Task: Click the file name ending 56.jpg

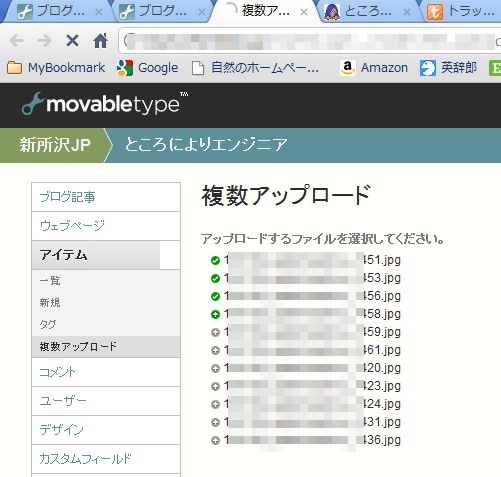Action: pos(312,296)
